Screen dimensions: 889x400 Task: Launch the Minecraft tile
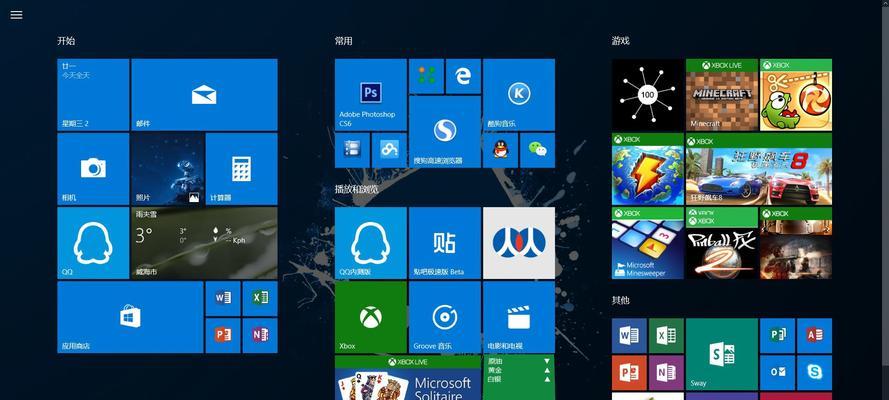[x=722, y=95]
